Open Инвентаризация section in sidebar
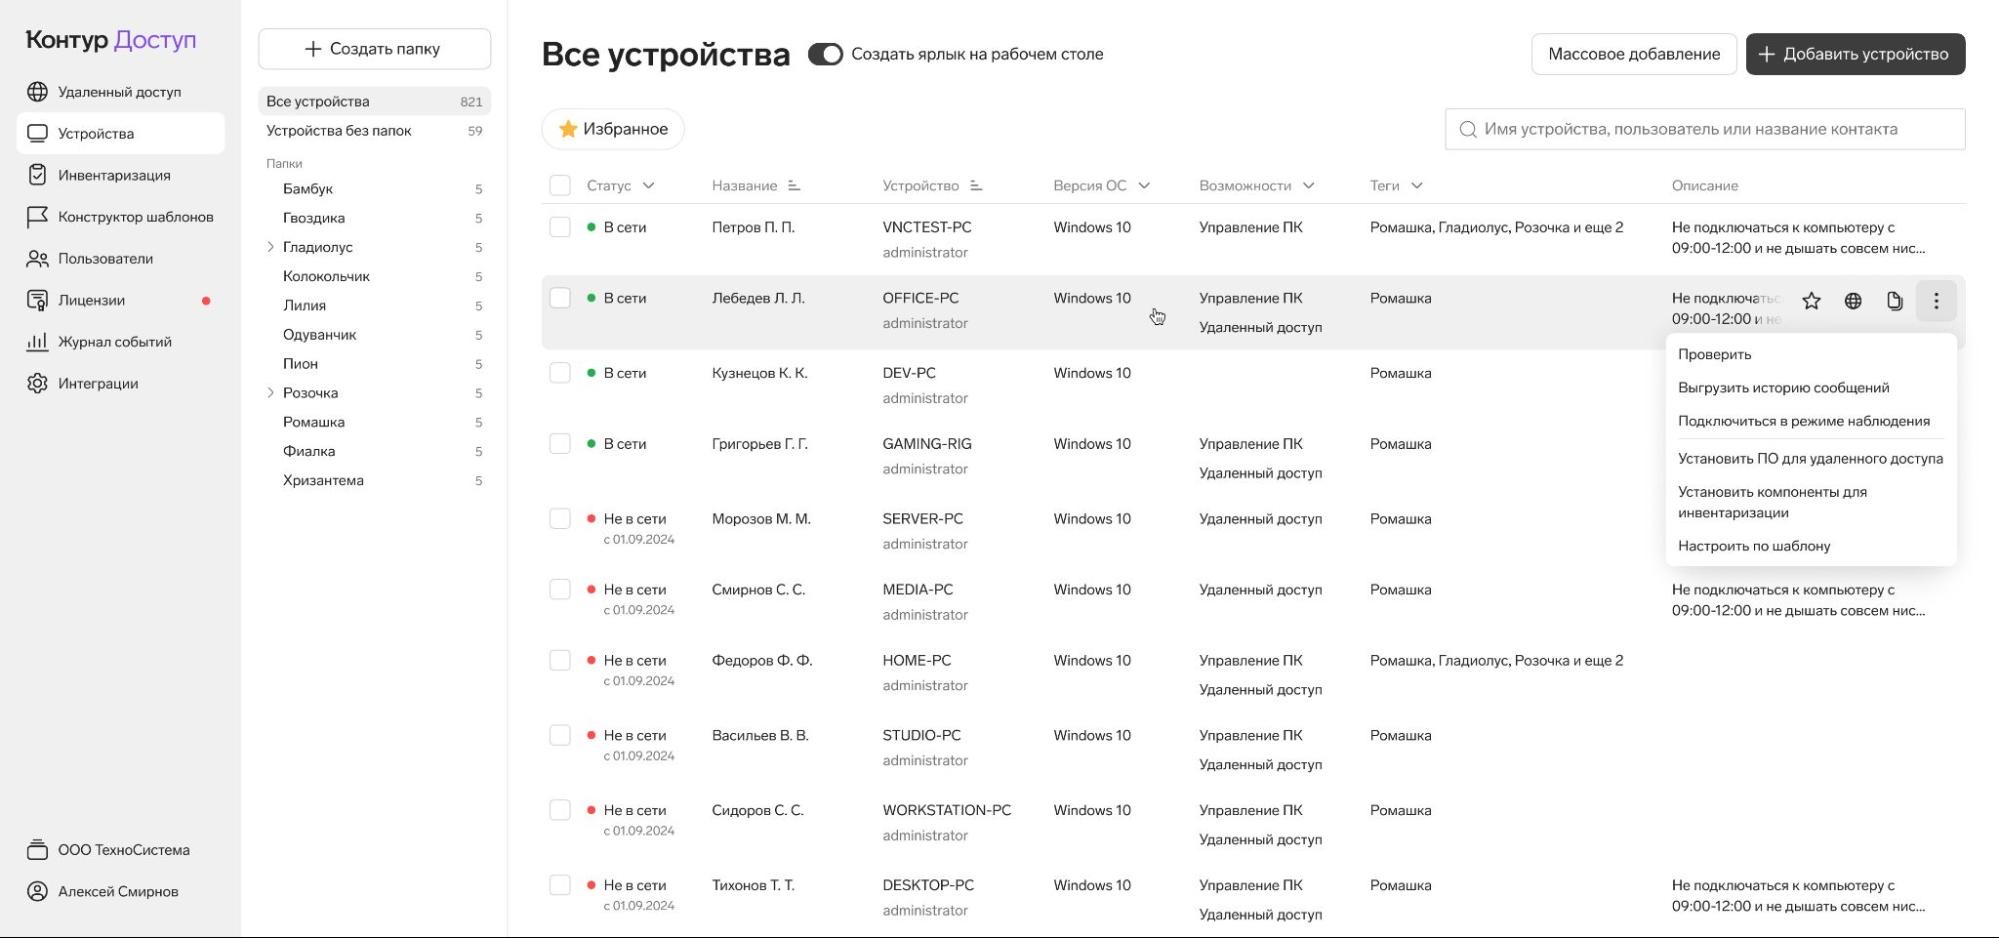 (x=114, y=175)
